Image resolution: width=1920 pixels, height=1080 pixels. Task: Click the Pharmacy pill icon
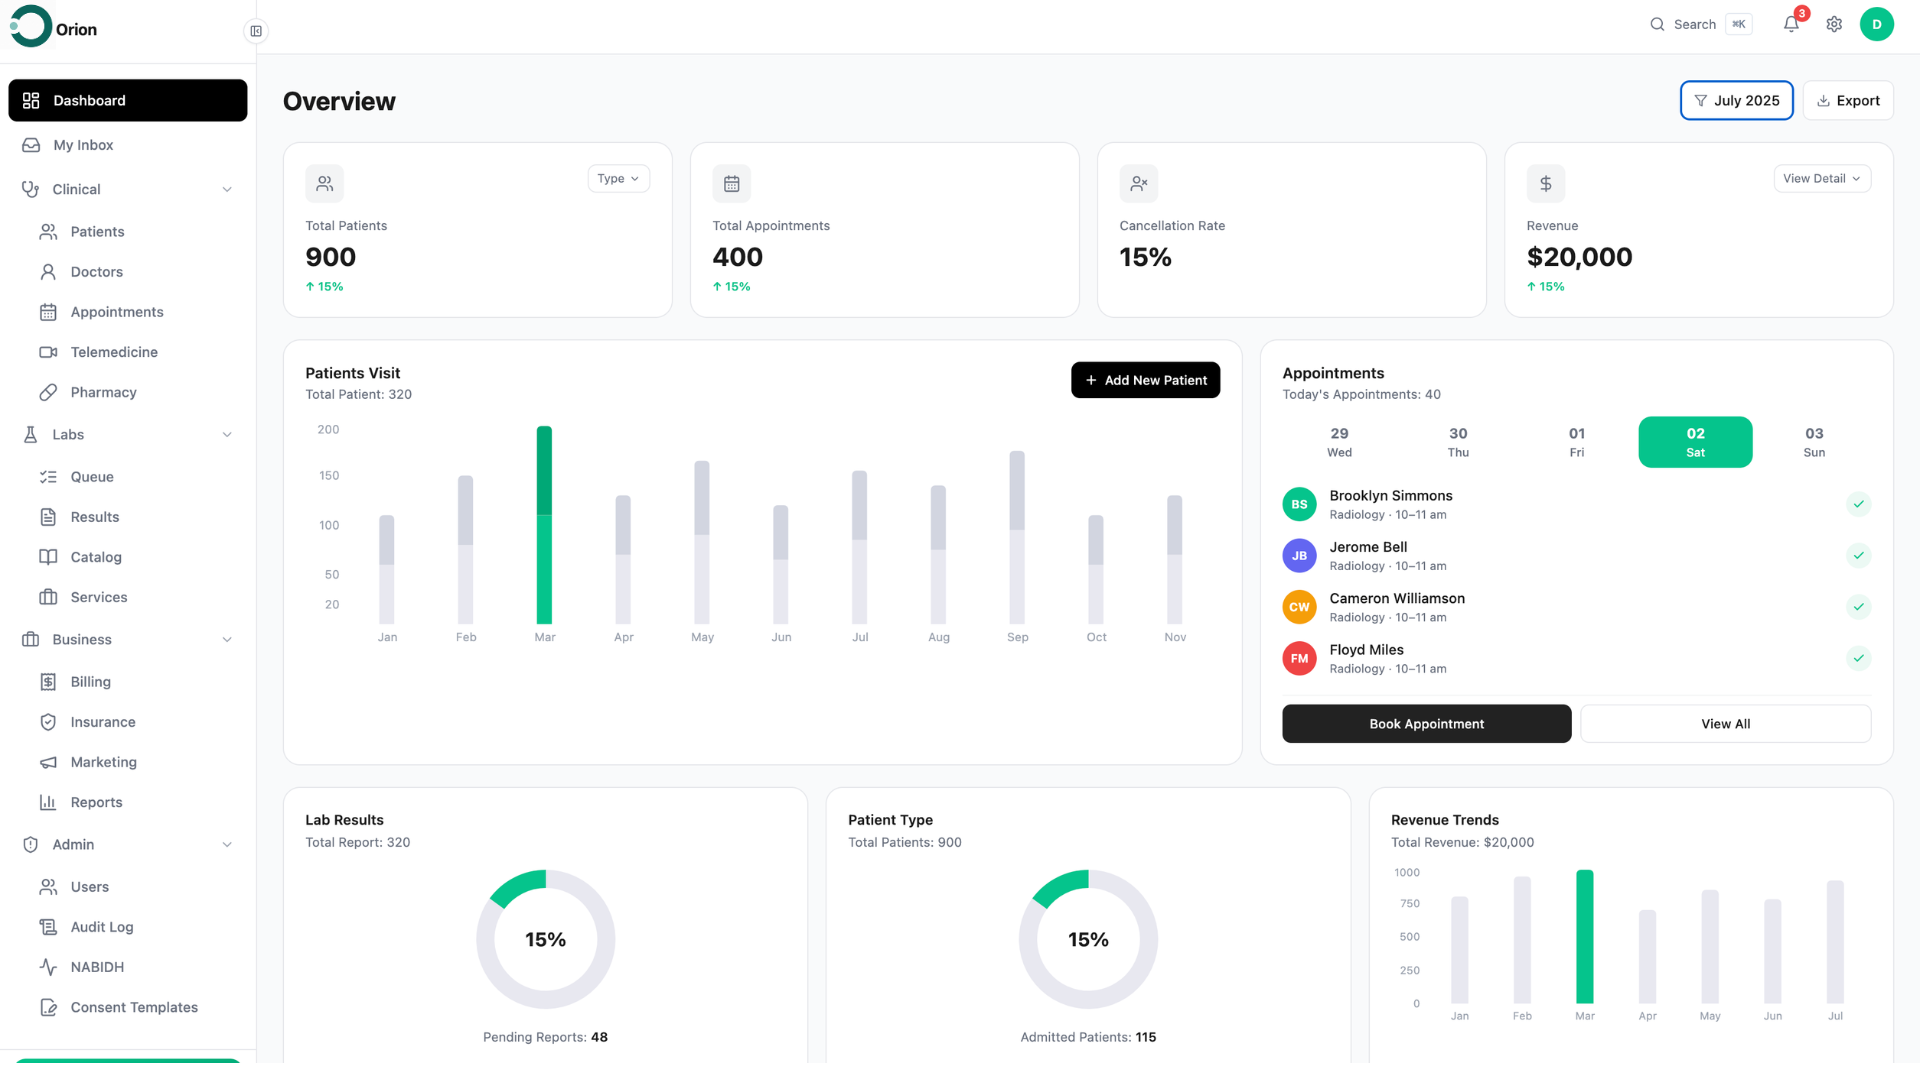click(48, 392)
